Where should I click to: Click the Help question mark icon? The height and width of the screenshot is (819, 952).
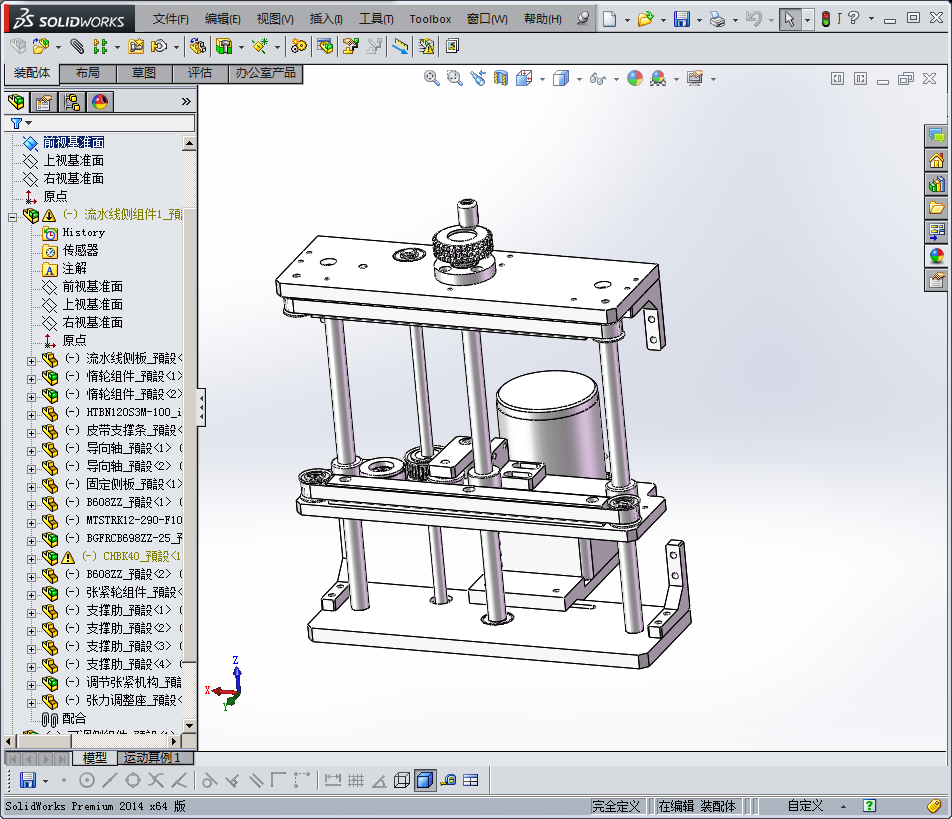pos(854,18)
